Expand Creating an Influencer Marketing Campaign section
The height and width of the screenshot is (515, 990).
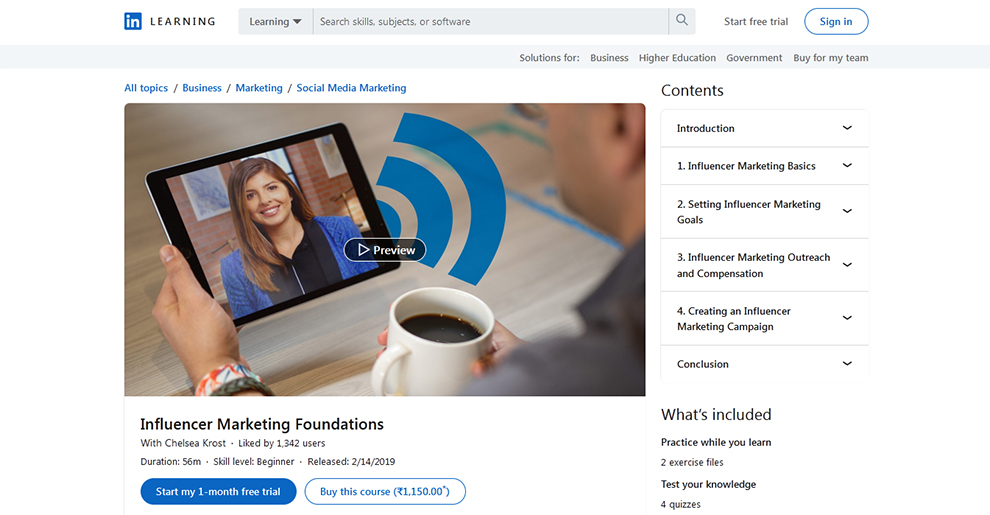click(x=765, y=319)
